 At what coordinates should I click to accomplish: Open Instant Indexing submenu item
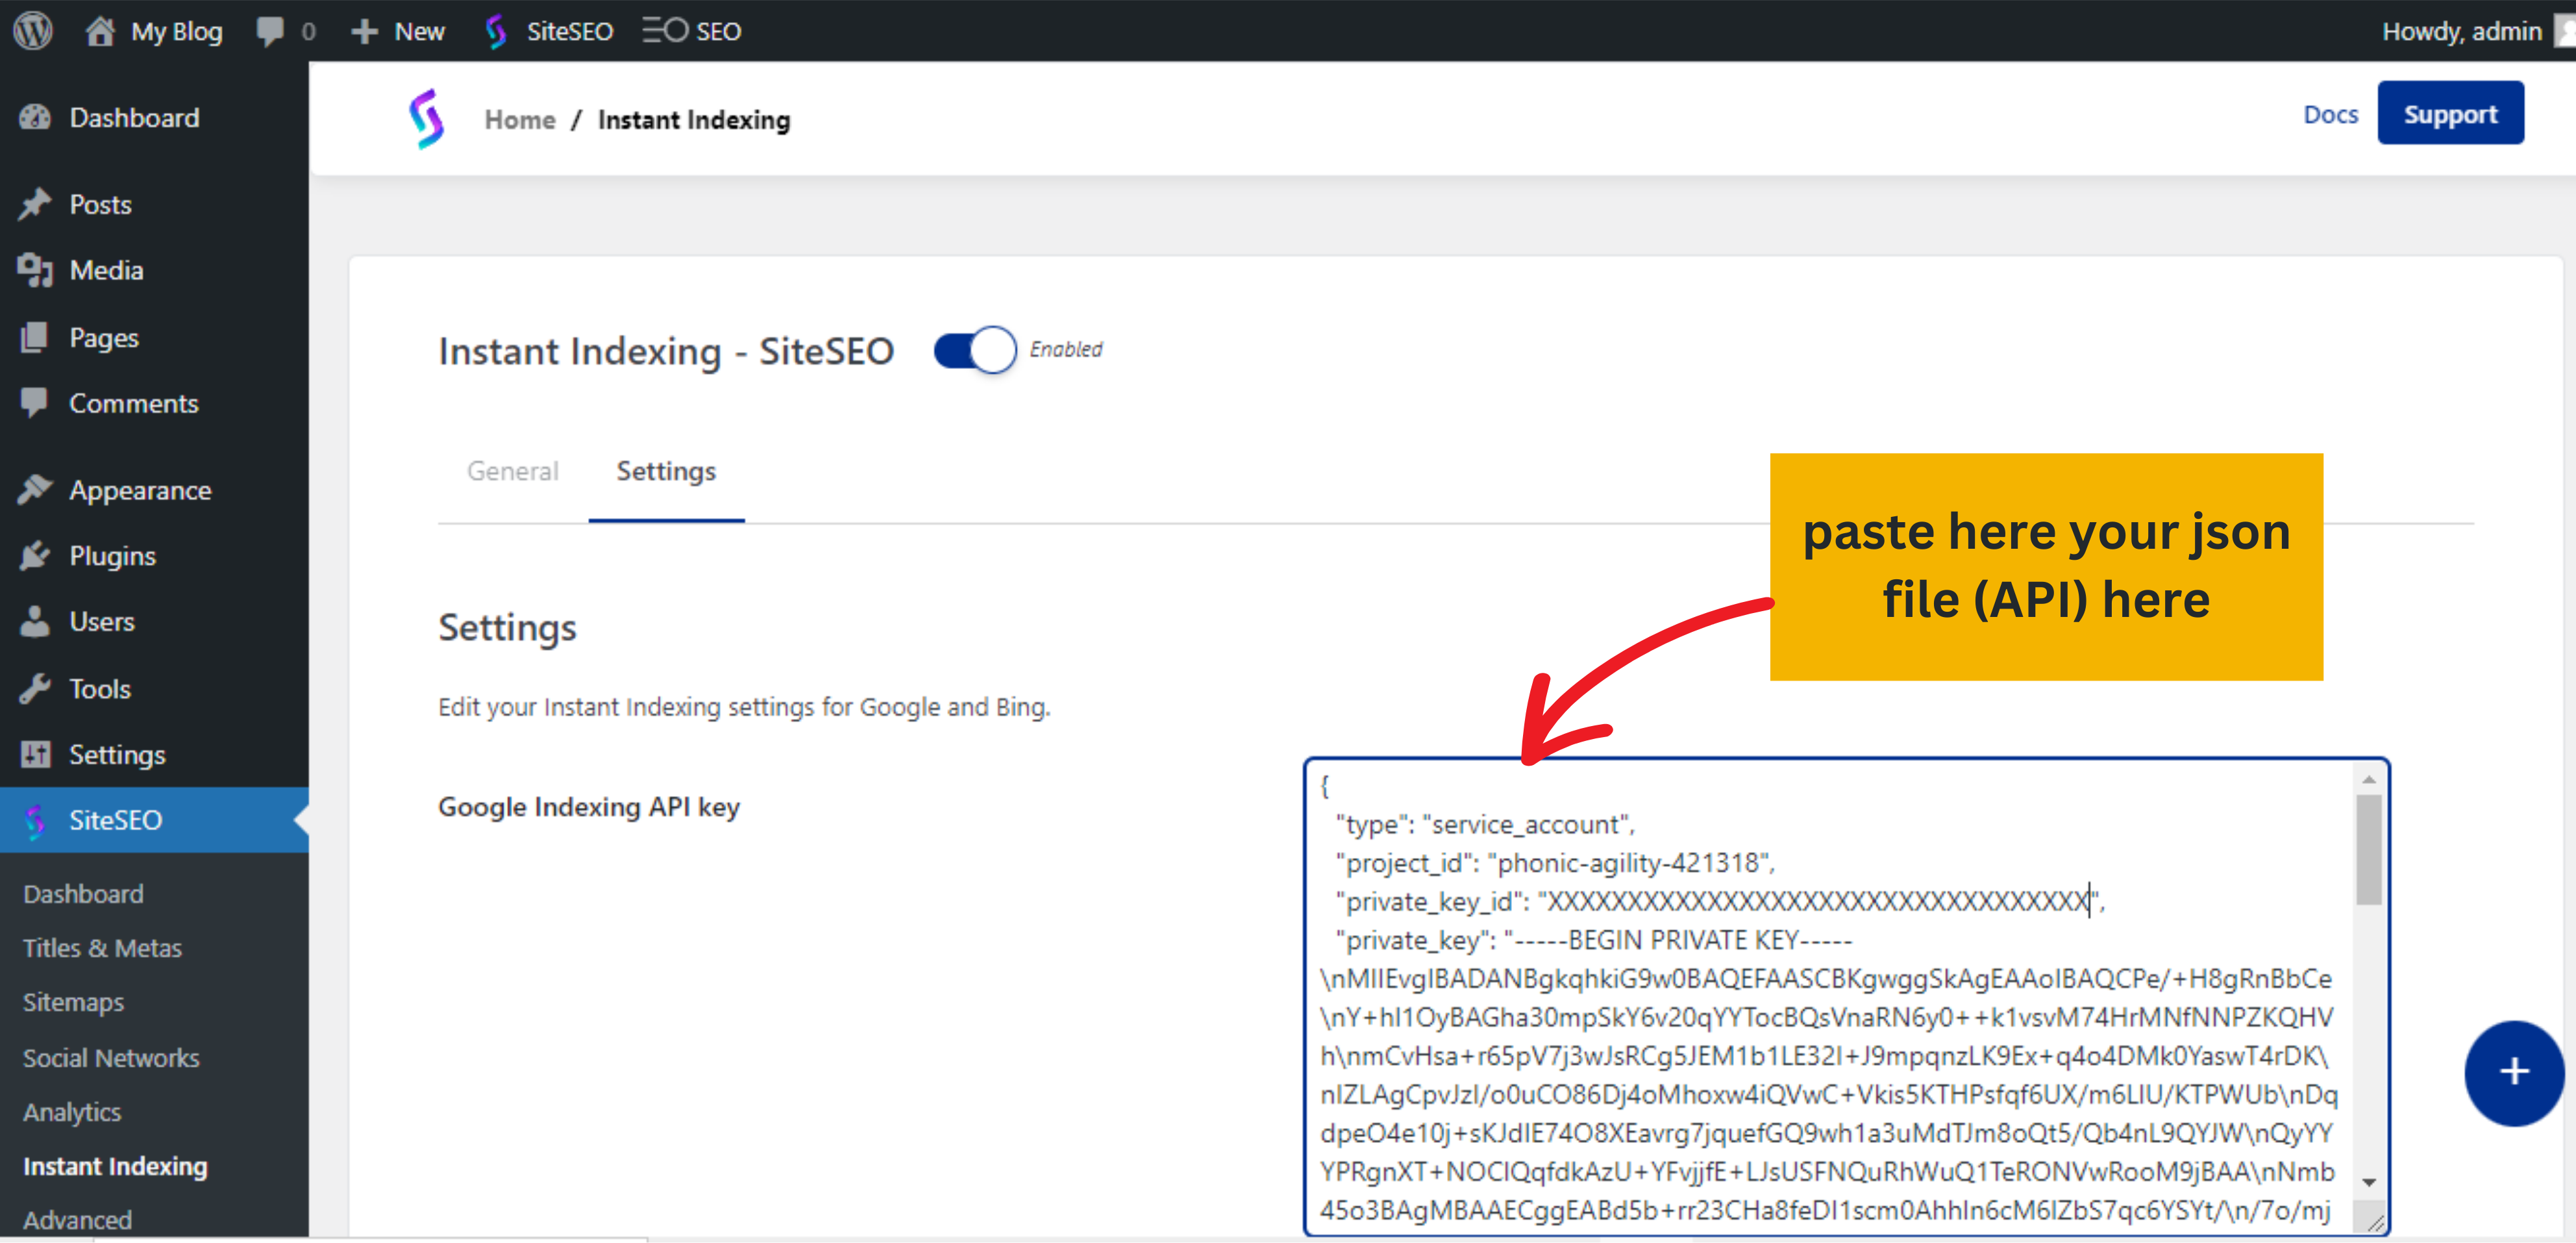(x=115, y=1166)
